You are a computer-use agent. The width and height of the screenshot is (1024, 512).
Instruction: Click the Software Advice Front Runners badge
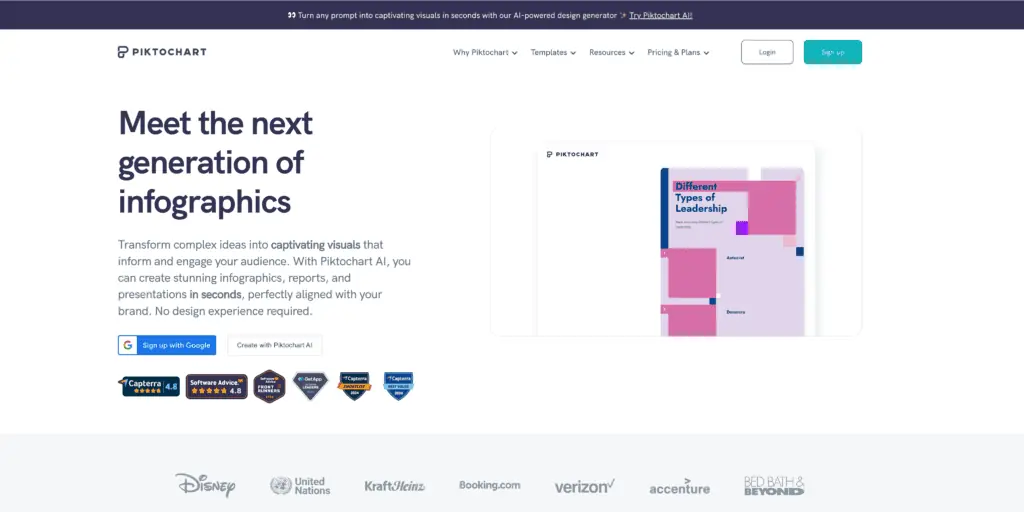(269, 386)
